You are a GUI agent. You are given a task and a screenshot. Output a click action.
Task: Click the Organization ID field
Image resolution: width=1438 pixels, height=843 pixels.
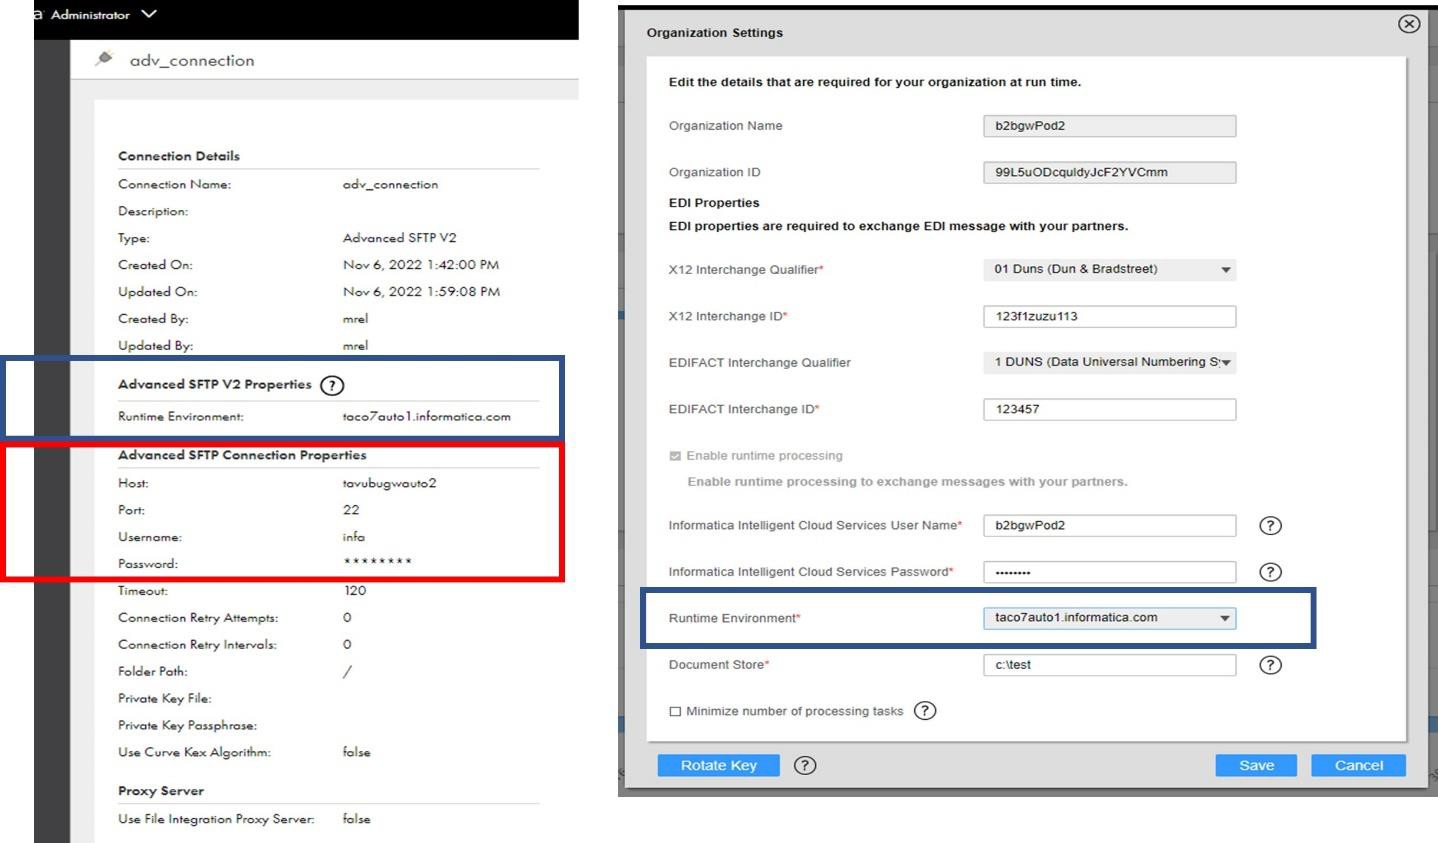pyautogui.click(x=1109, y=172)
